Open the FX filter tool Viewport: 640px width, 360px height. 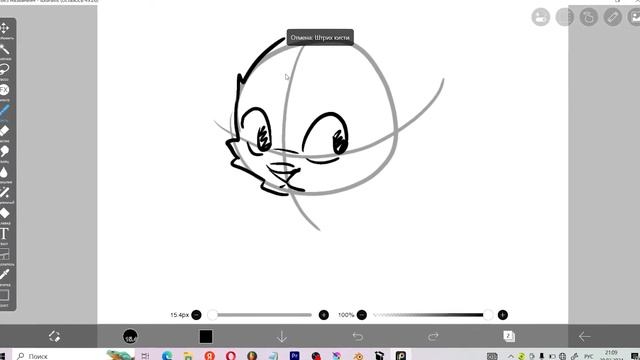(4, 90)
